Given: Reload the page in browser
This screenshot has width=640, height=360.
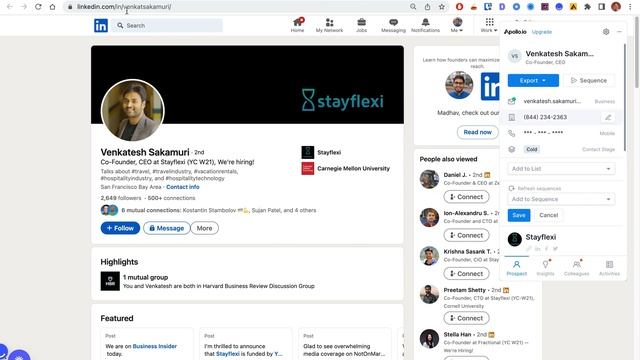Looking at the screenshot, I should [38, 7].
